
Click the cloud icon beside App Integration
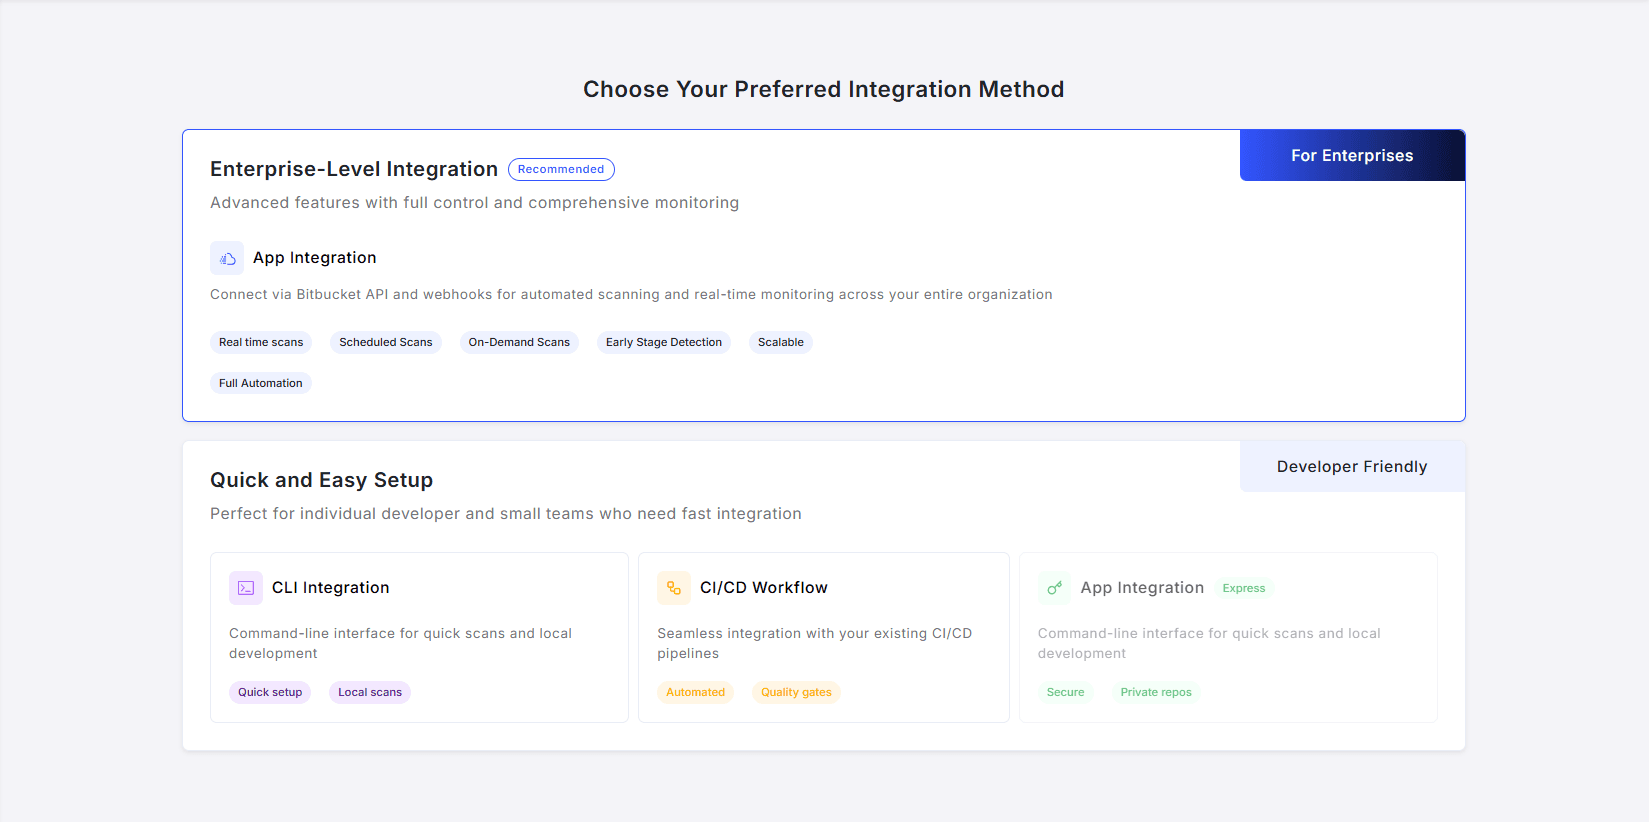point(227,258)
